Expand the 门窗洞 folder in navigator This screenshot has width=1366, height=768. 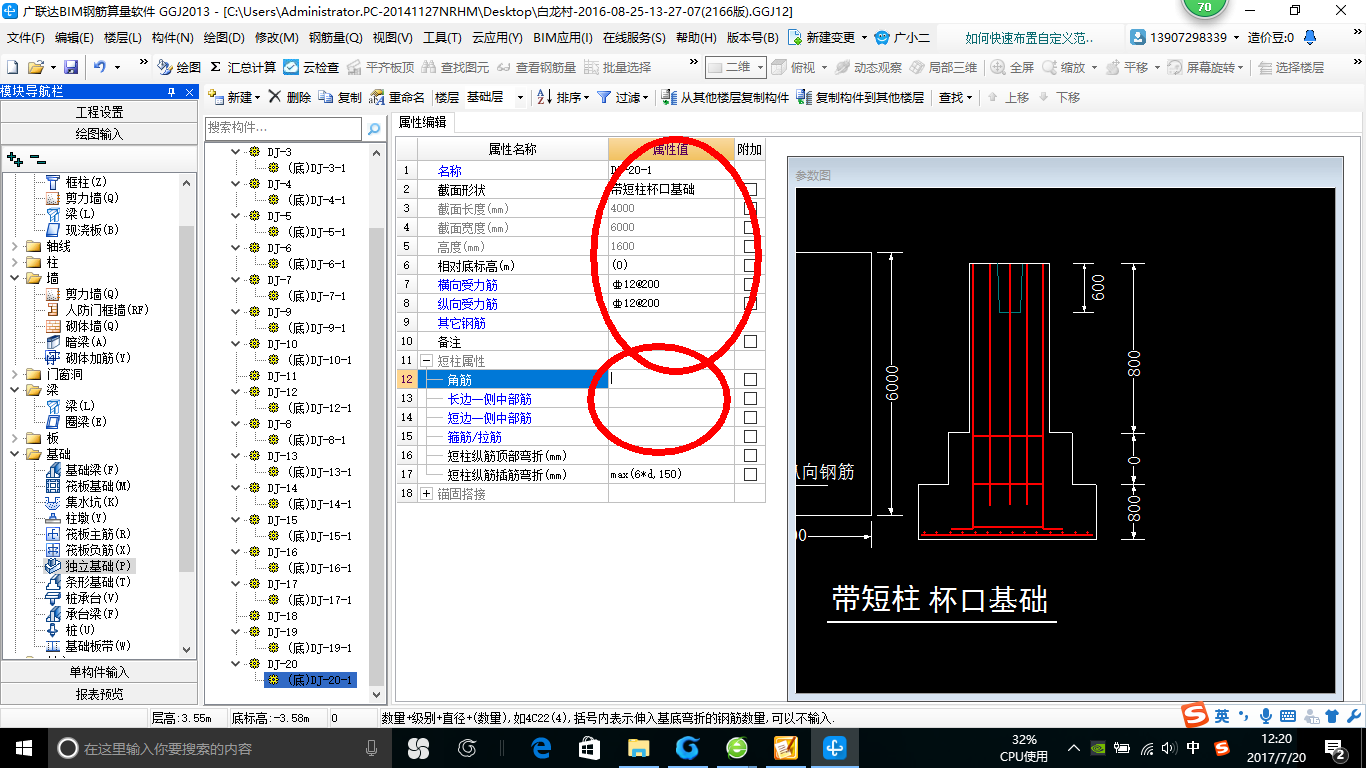(x=13, y=374)
